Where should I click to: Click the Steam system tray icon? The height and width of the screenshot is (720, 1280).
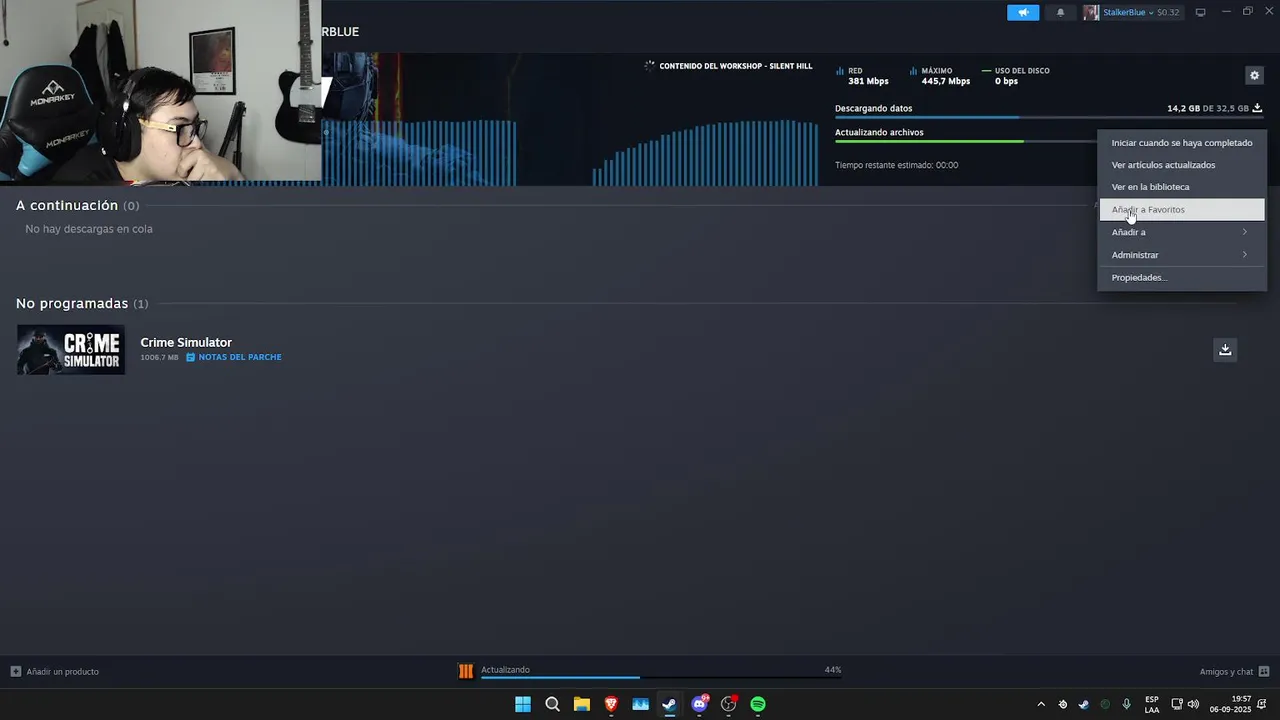[1083, 704]
